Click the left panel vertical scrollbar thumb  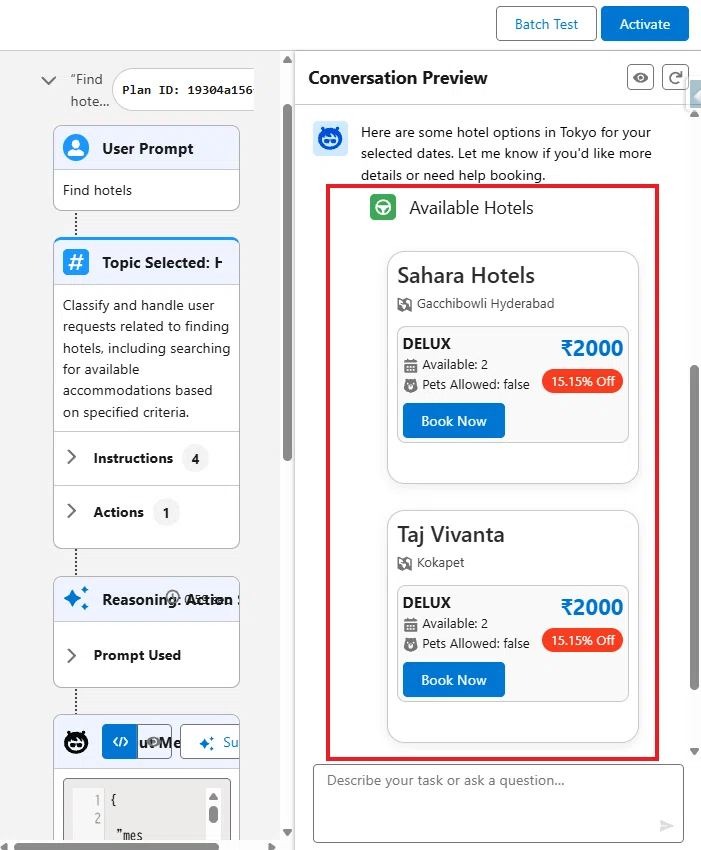(287, 282)
